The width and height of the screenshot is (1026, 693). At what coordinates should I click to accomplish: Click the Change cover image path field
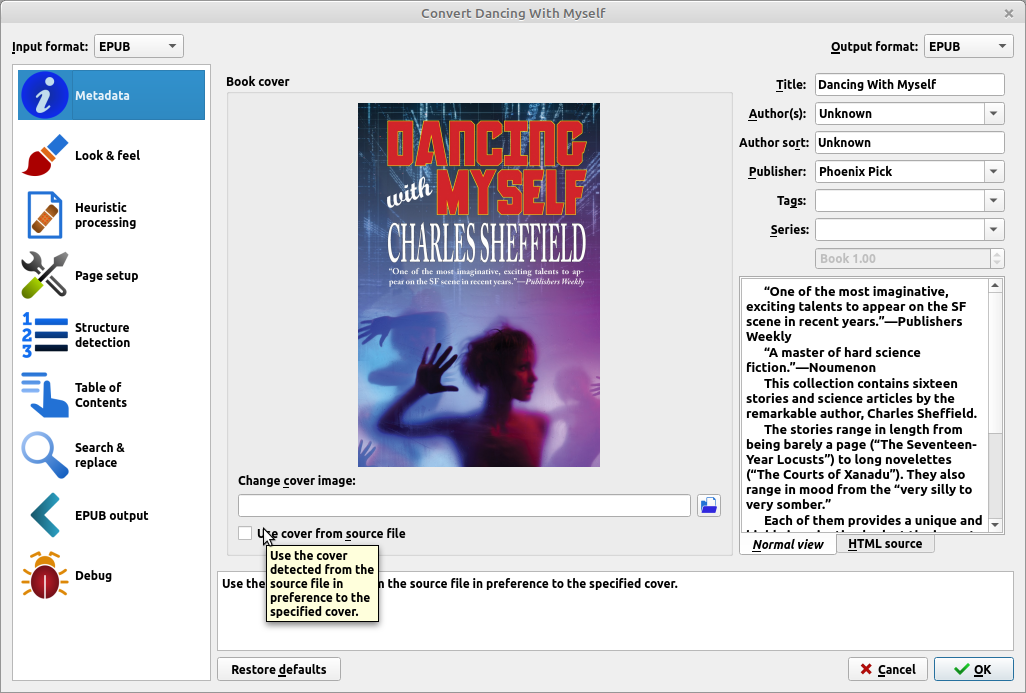(x=464, y=505)
